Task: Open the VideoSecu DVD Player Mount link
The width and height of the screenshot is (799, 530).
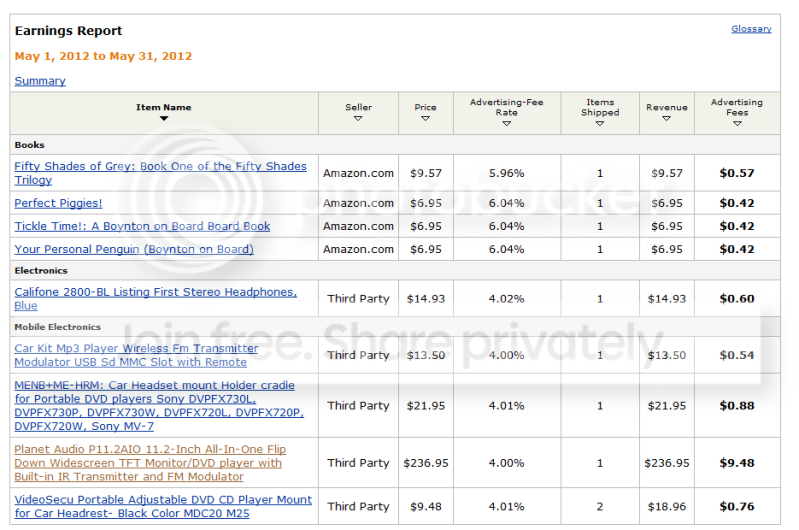Action: pos(163,507)
